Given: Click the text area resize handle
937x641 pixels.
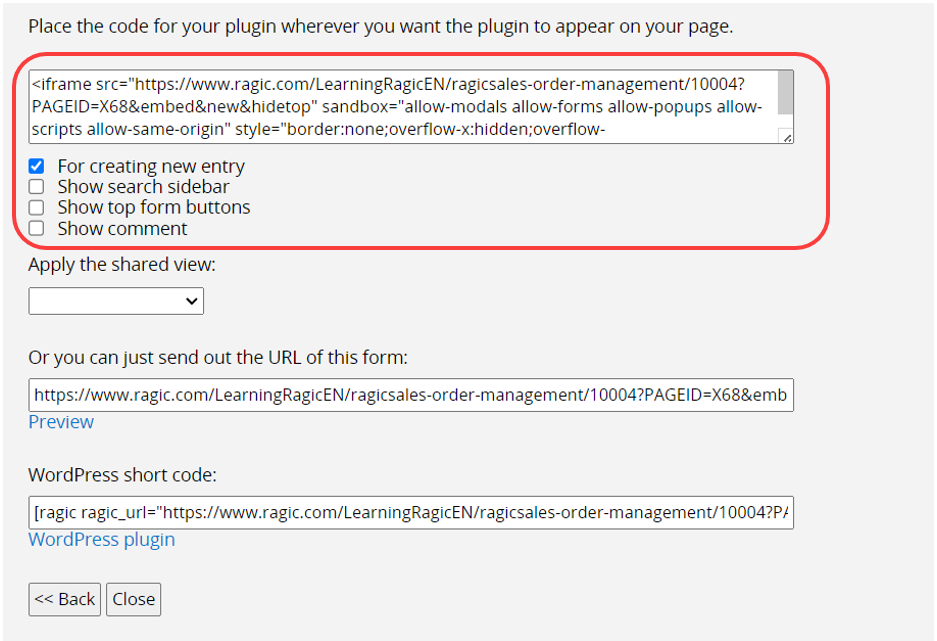Looking at the screenshot, I should (788, 138).
